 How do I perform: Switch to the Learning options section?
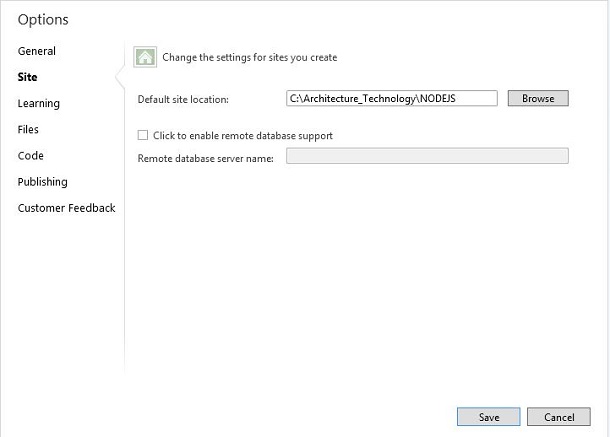coord(39,104)
